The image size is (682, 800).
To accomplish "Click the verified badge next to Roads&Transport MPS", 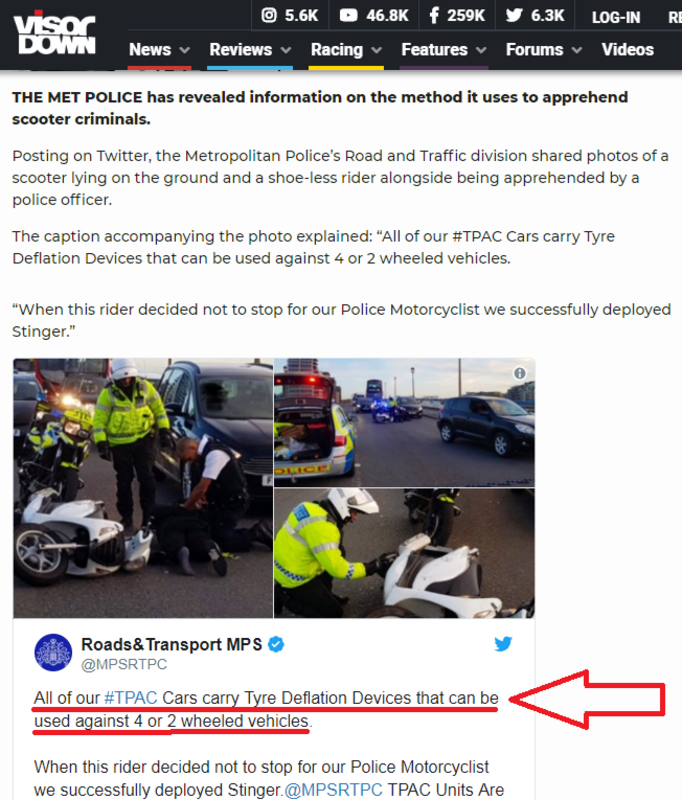I will click(x=276, y=644).
